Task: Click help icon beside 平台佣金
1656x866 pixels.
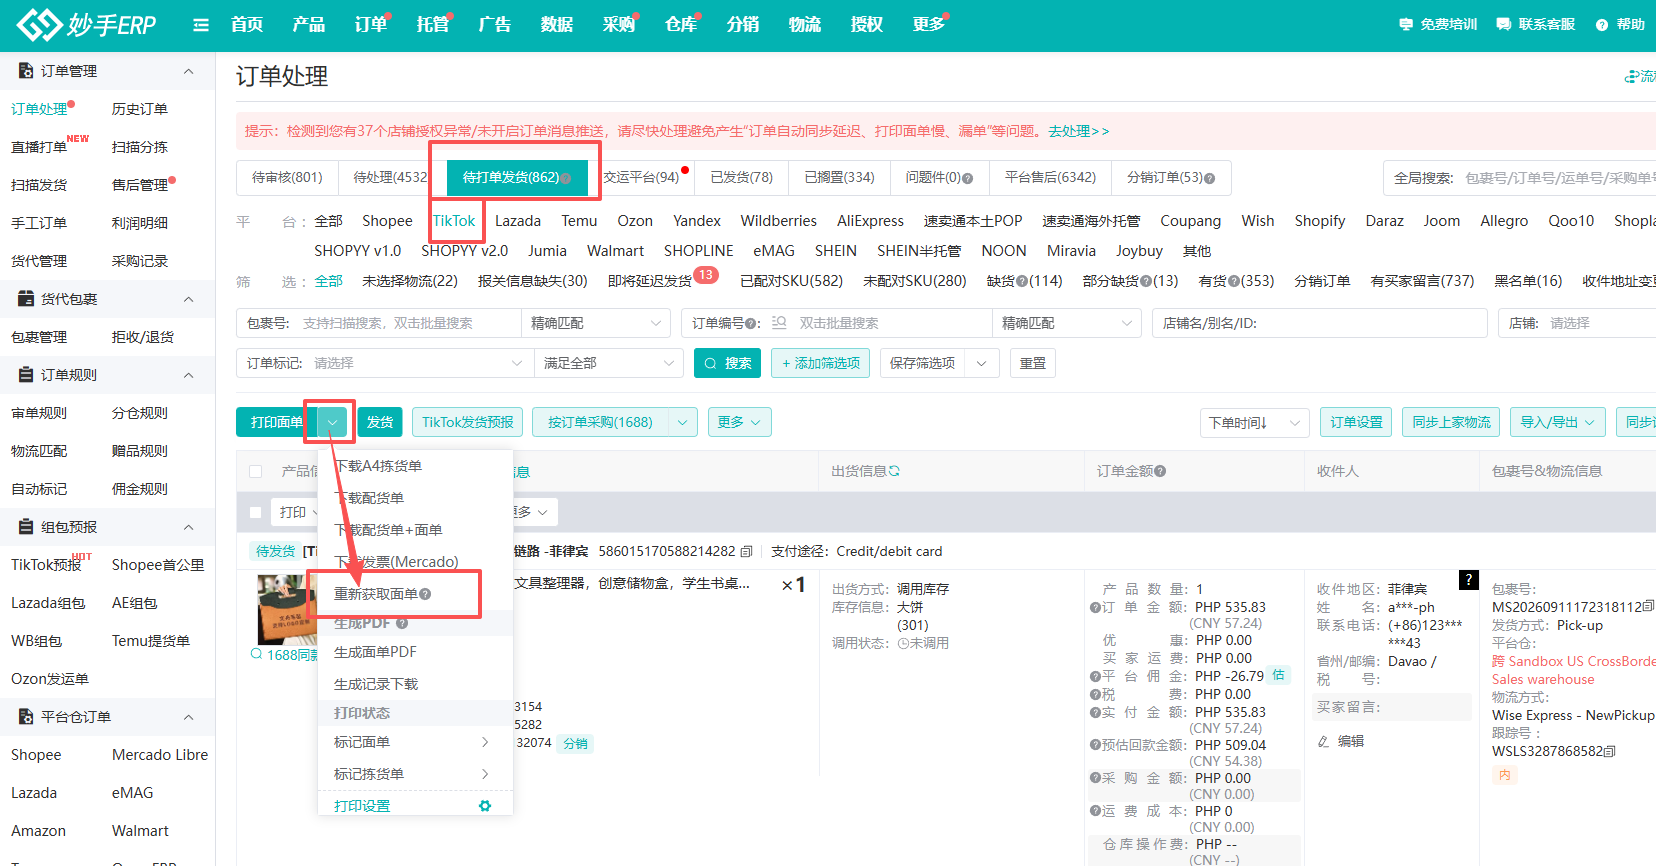Action: click(1096, 676)
